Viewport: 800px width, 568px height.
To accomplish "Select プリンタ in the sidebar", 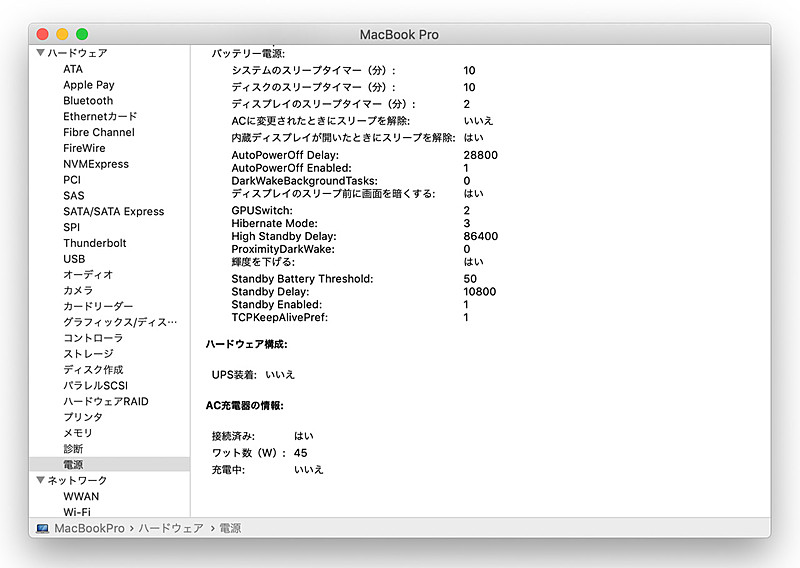I will (x=83, y=417).
